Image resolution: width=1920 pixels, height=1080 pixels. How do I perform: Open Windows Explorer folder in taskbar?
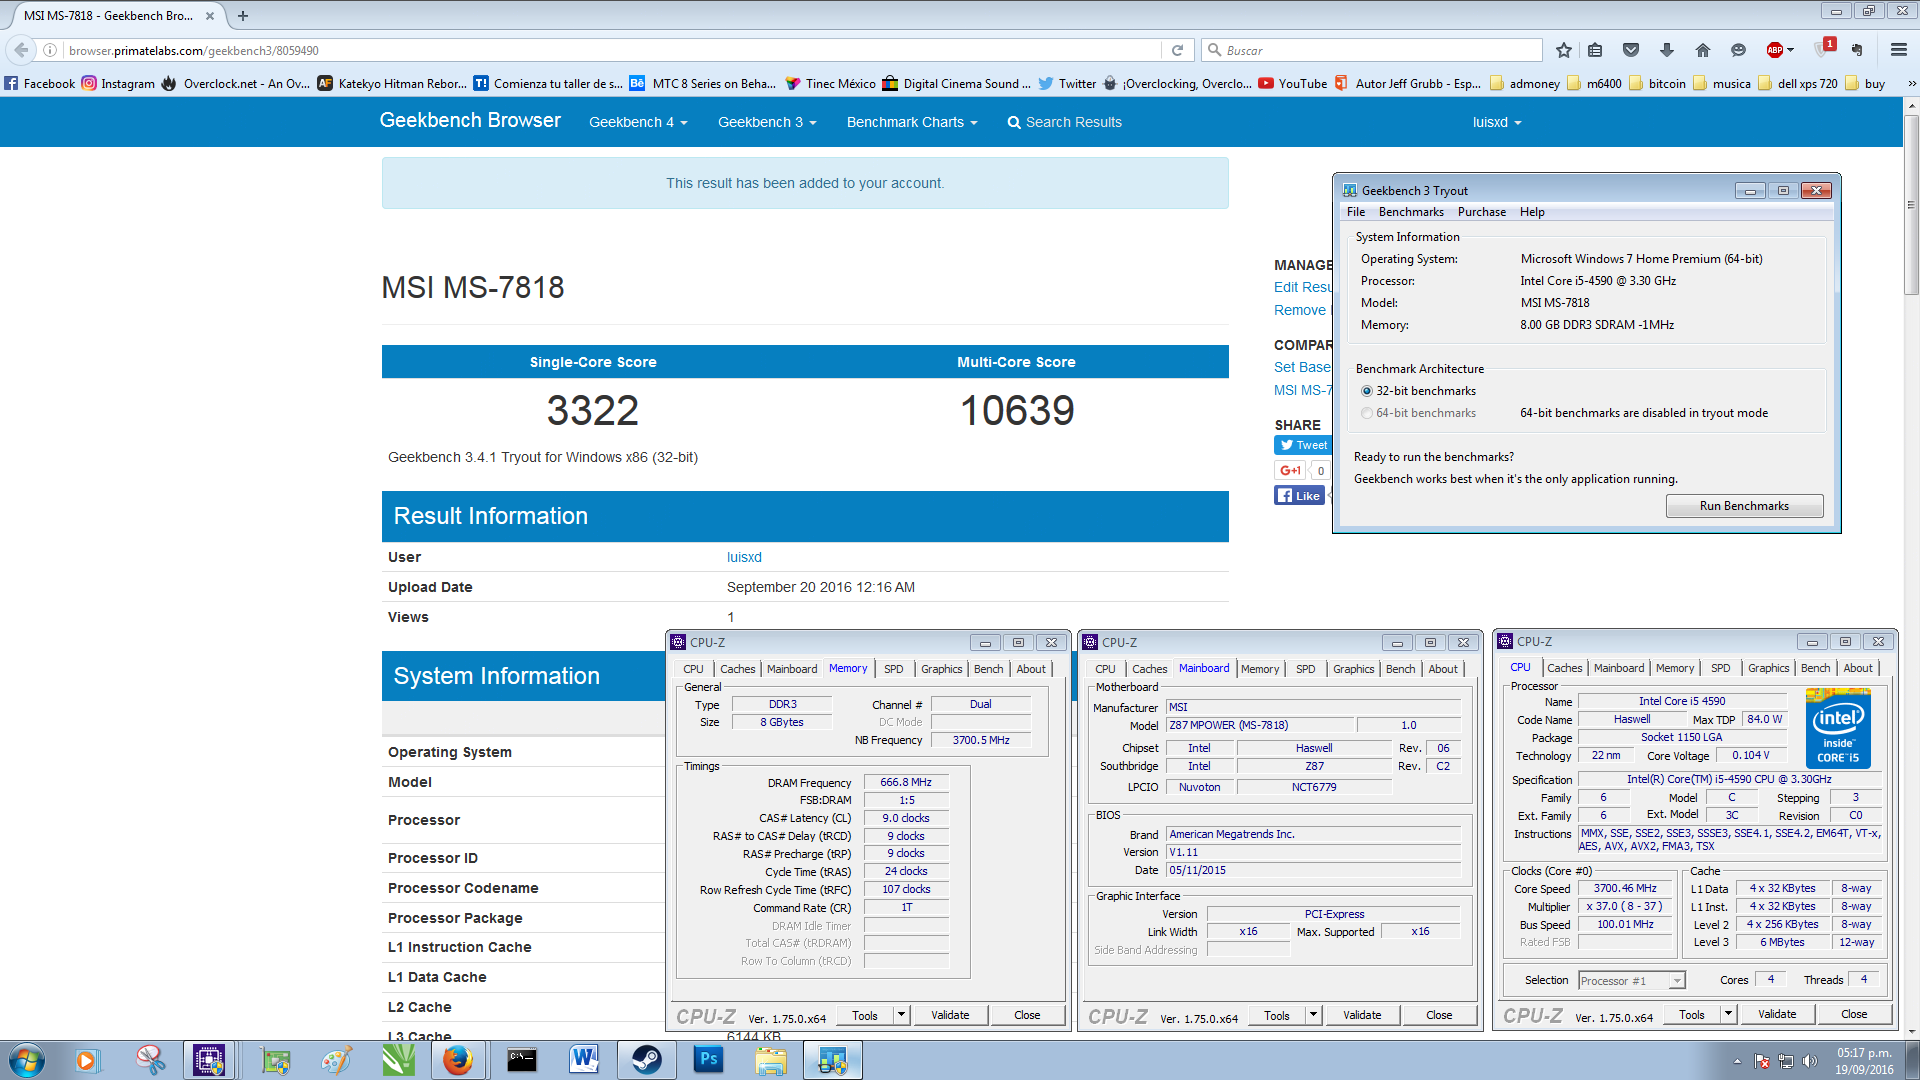coord(771,1060)
